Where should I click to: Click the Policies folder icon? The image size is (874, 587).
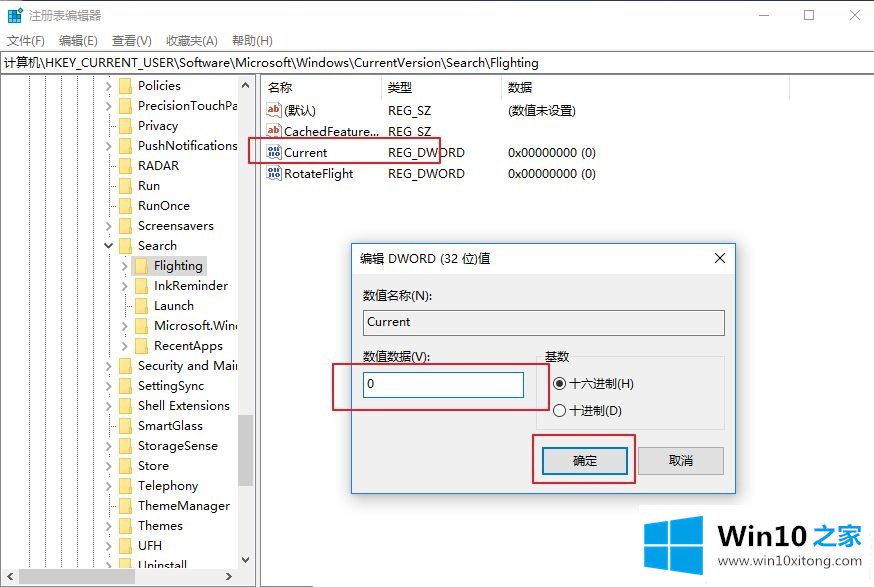coord(126,86)
